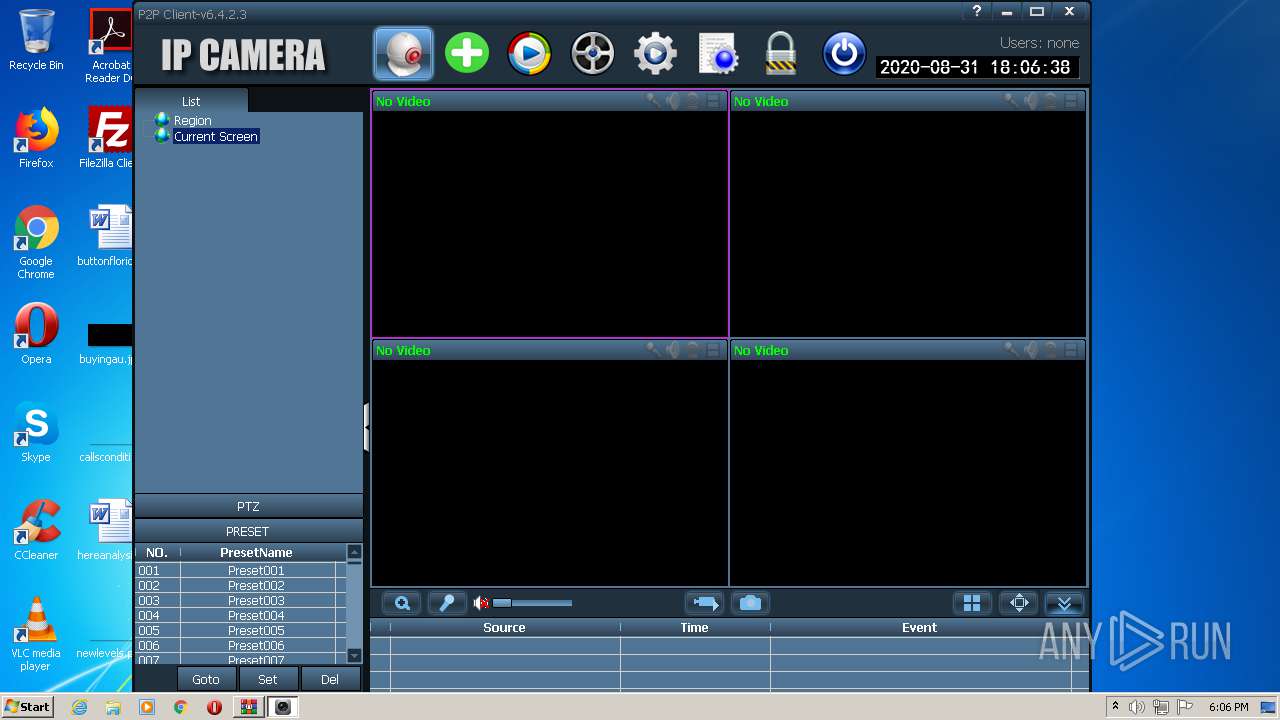
Task: Select the Preset003 row
Action: (x=241, y=601)
